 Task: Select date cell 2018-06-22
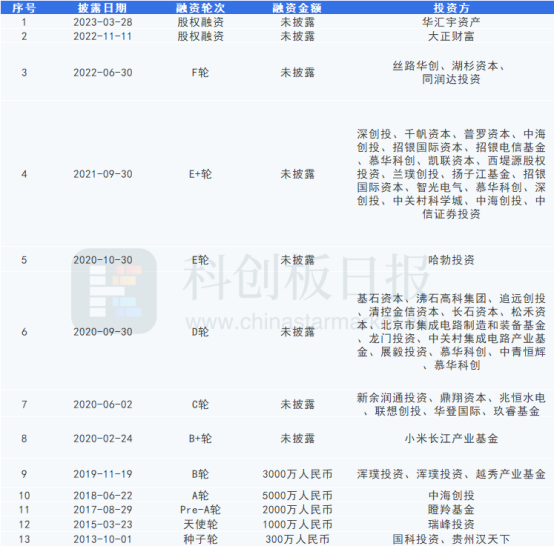pos(103,495)
